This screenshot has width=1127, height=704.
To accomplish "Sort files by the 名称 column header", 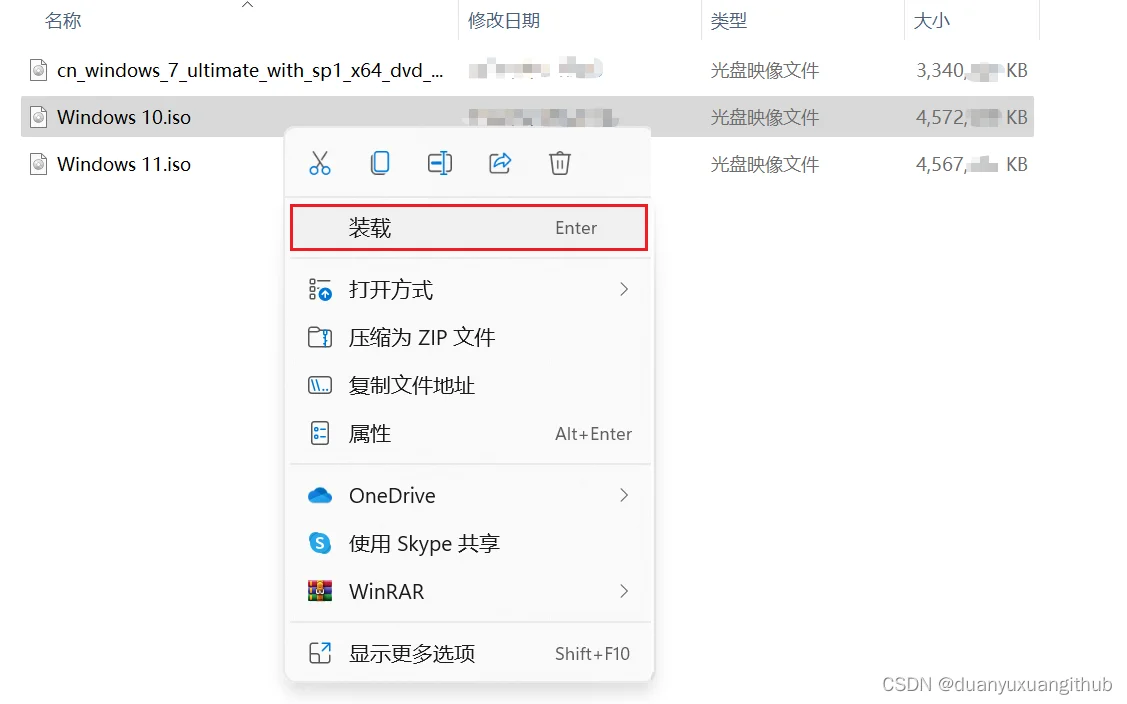I will point(63,21).
